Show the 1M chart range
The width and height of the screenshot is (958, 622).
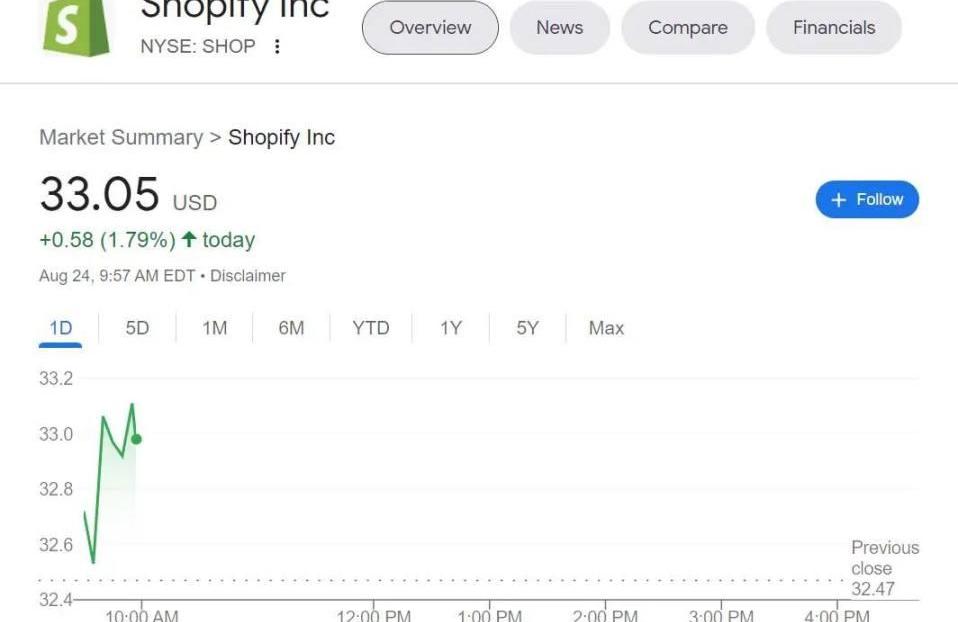(214, 328)
